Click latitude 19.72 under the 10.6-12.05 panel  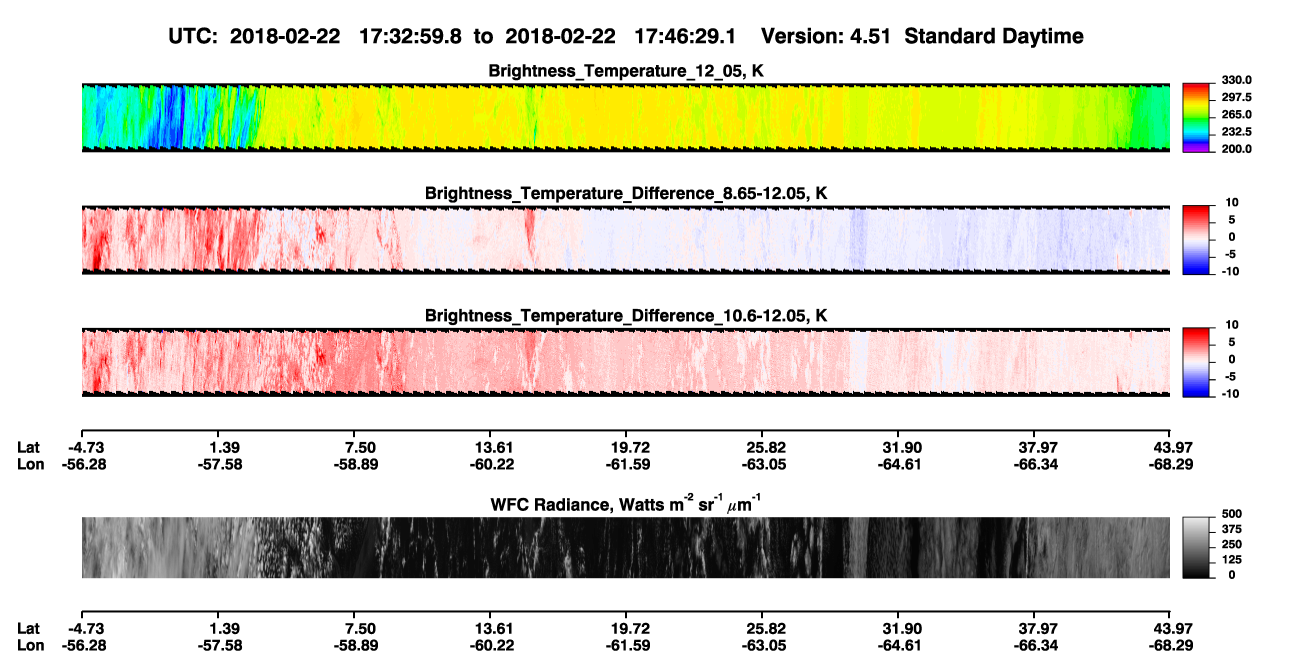(x=626, y=447)
